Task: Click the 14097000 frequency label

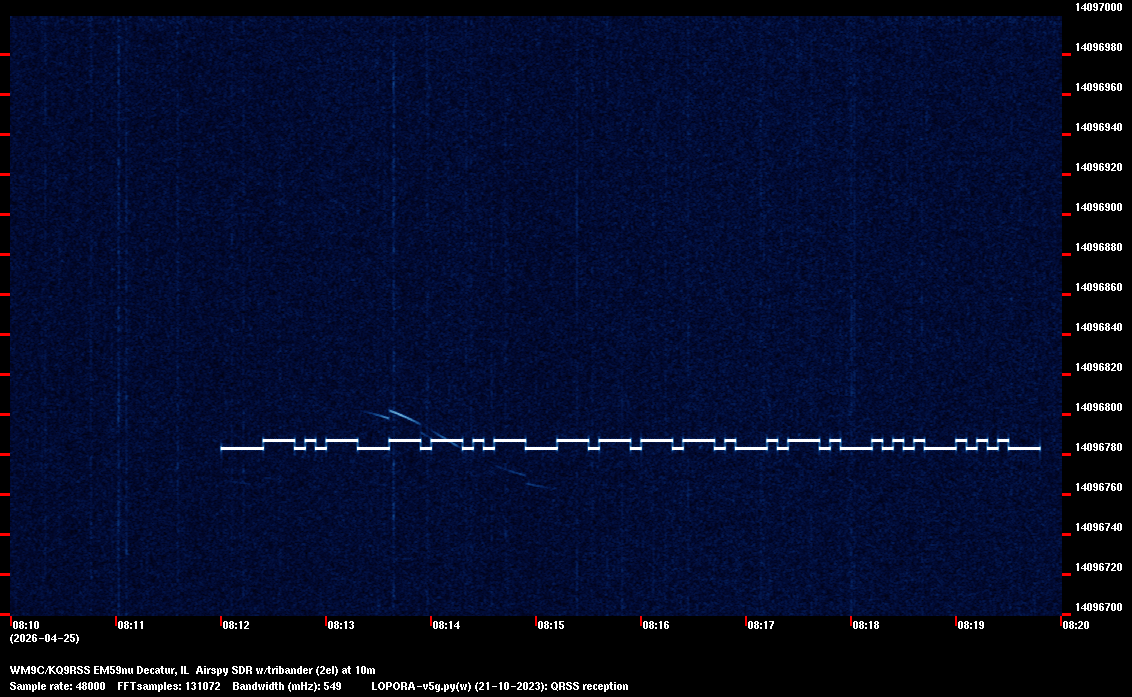Action: pos(1098,7)
